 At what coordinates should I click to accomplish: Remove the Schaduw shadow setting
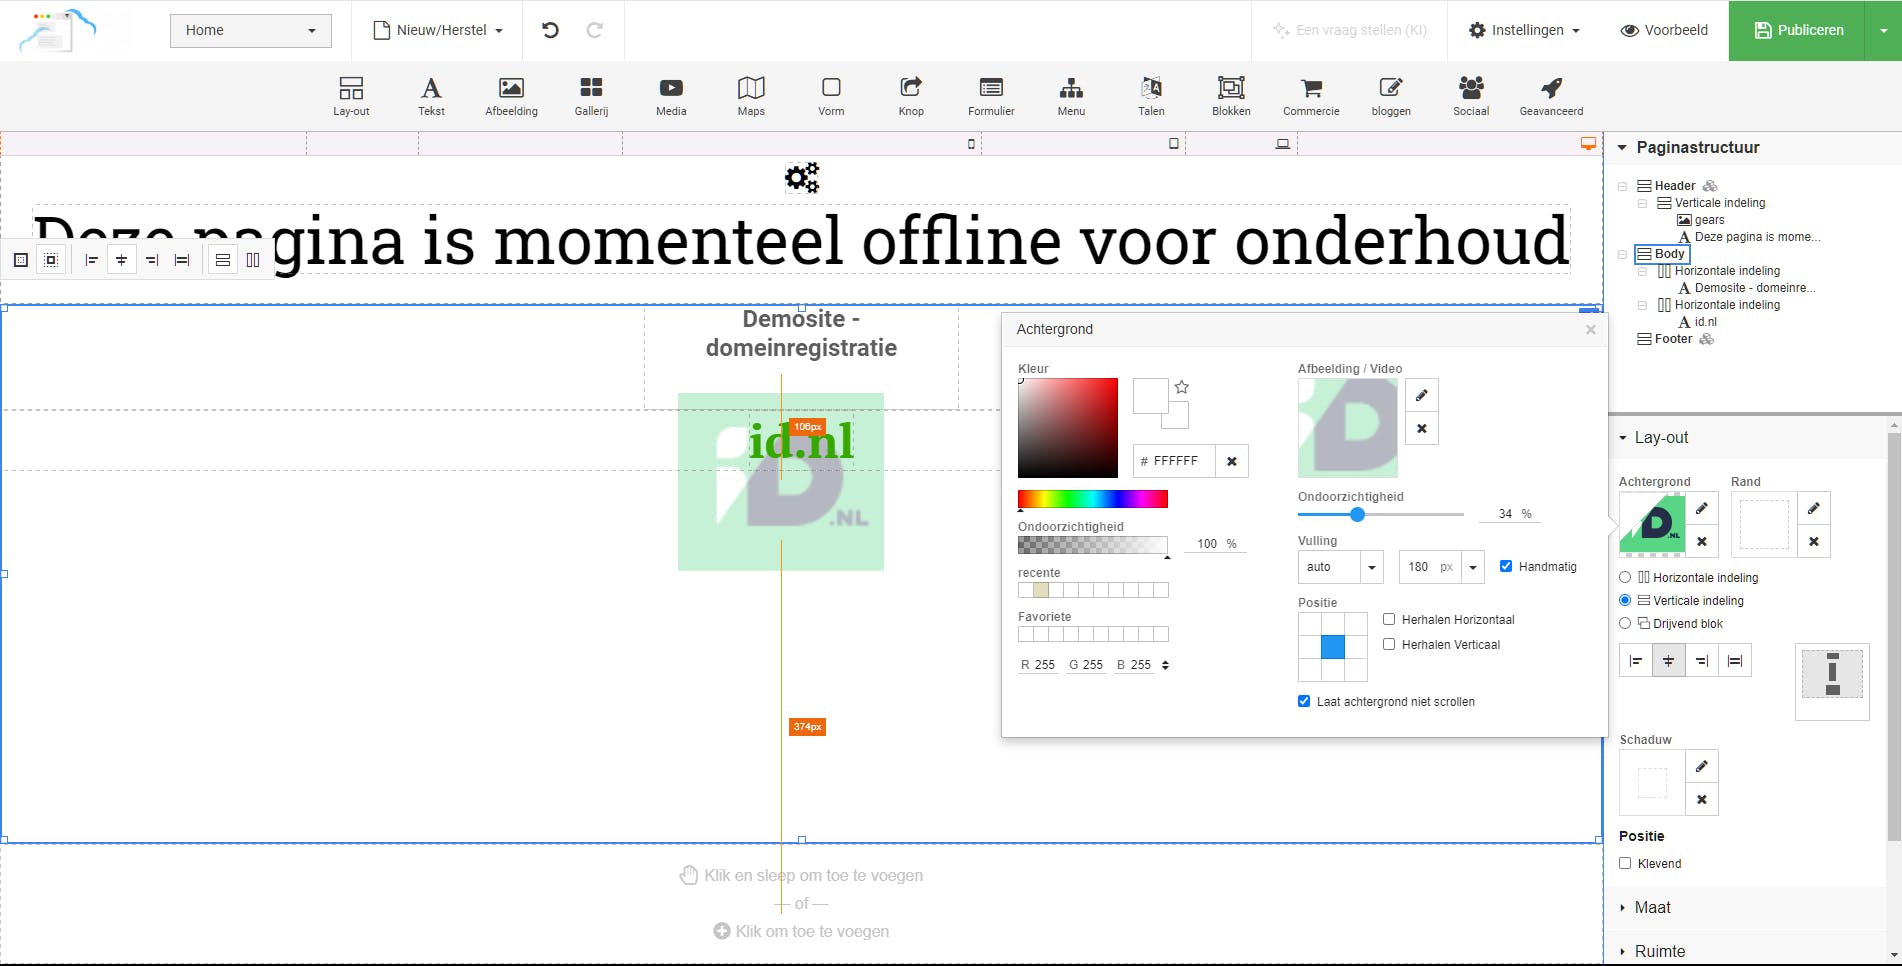pos(1701,800)
